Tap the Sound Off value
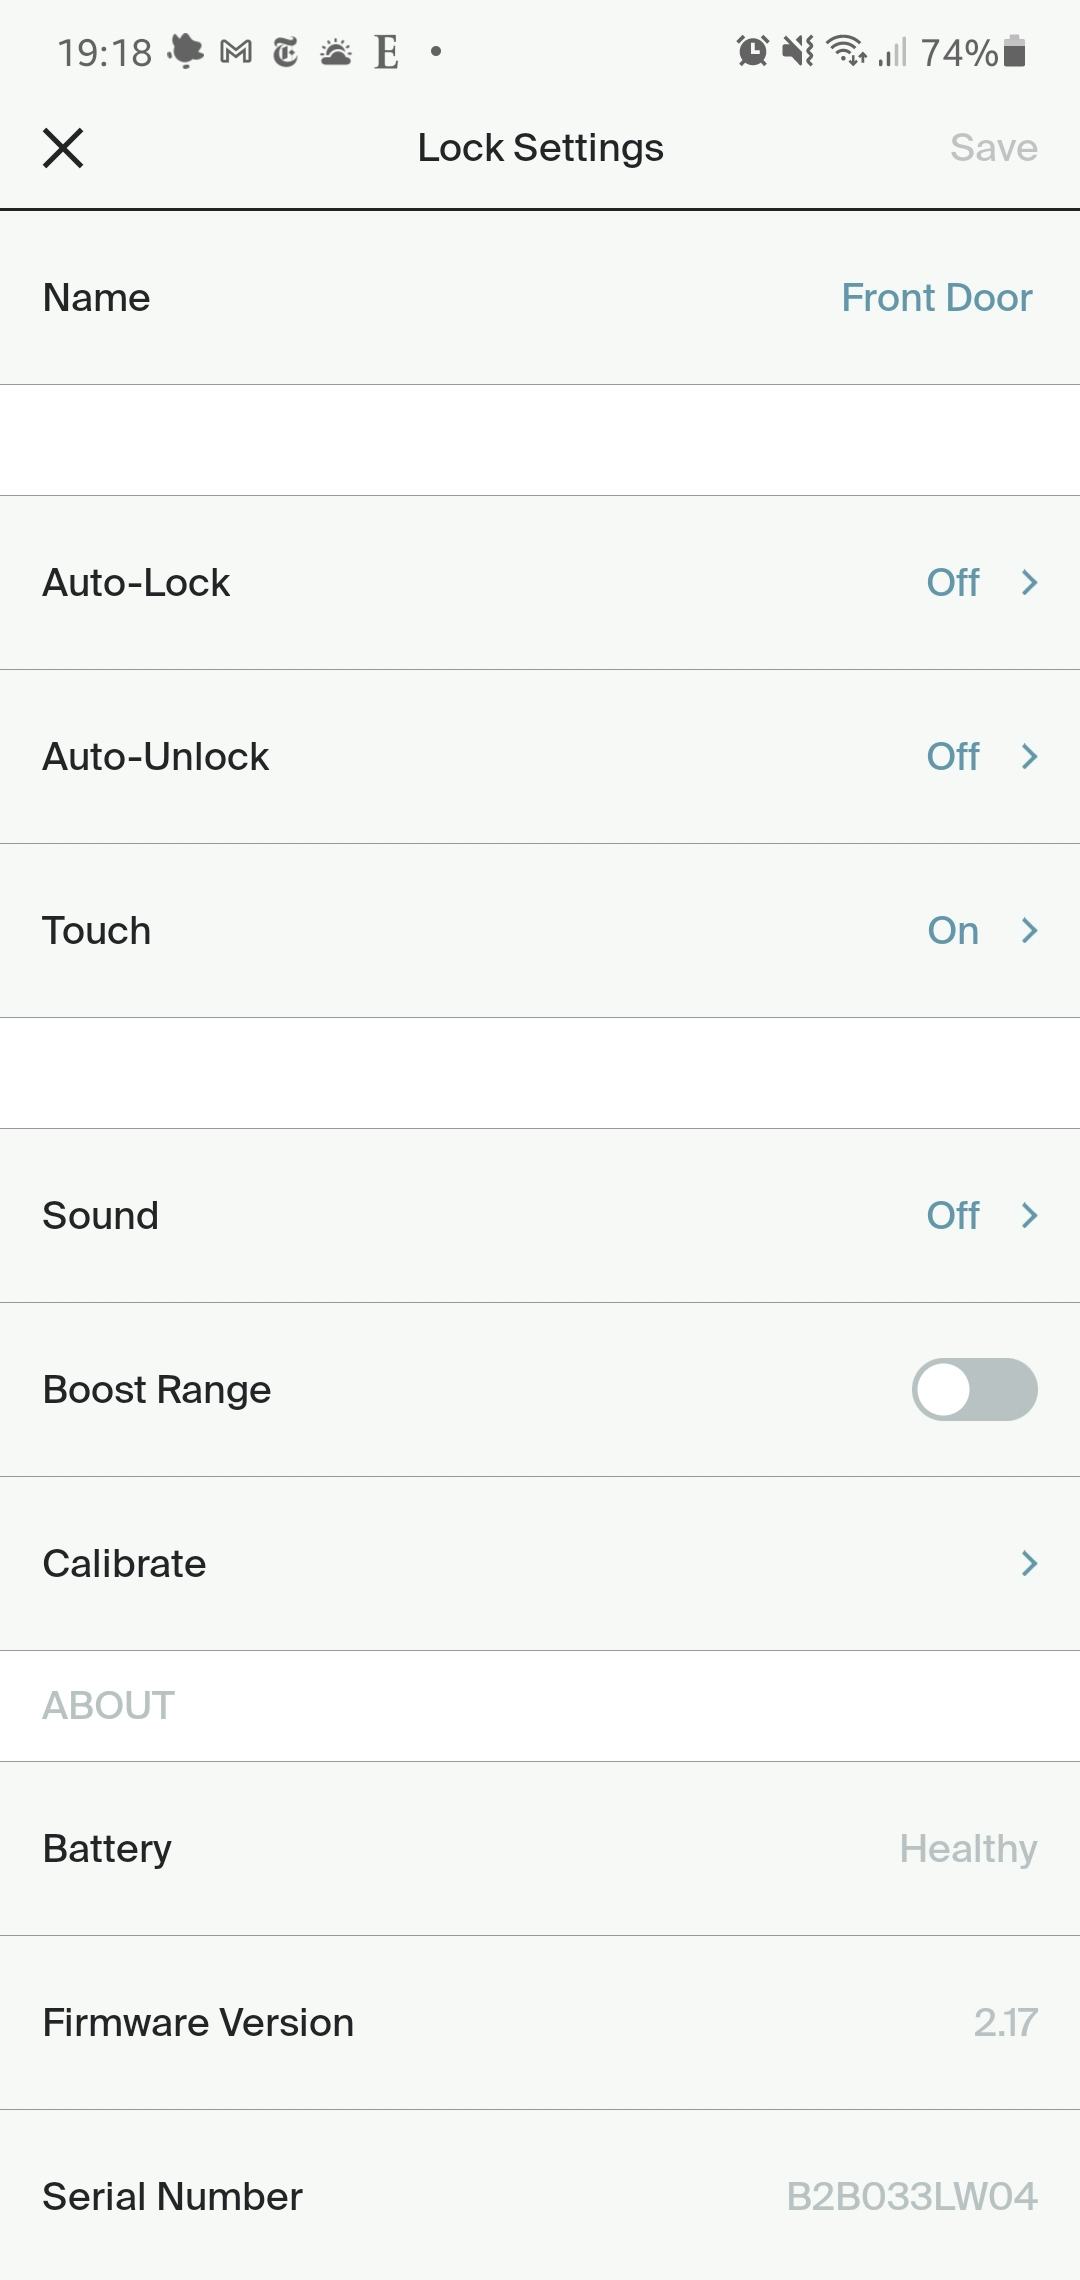 [952, 1216]
